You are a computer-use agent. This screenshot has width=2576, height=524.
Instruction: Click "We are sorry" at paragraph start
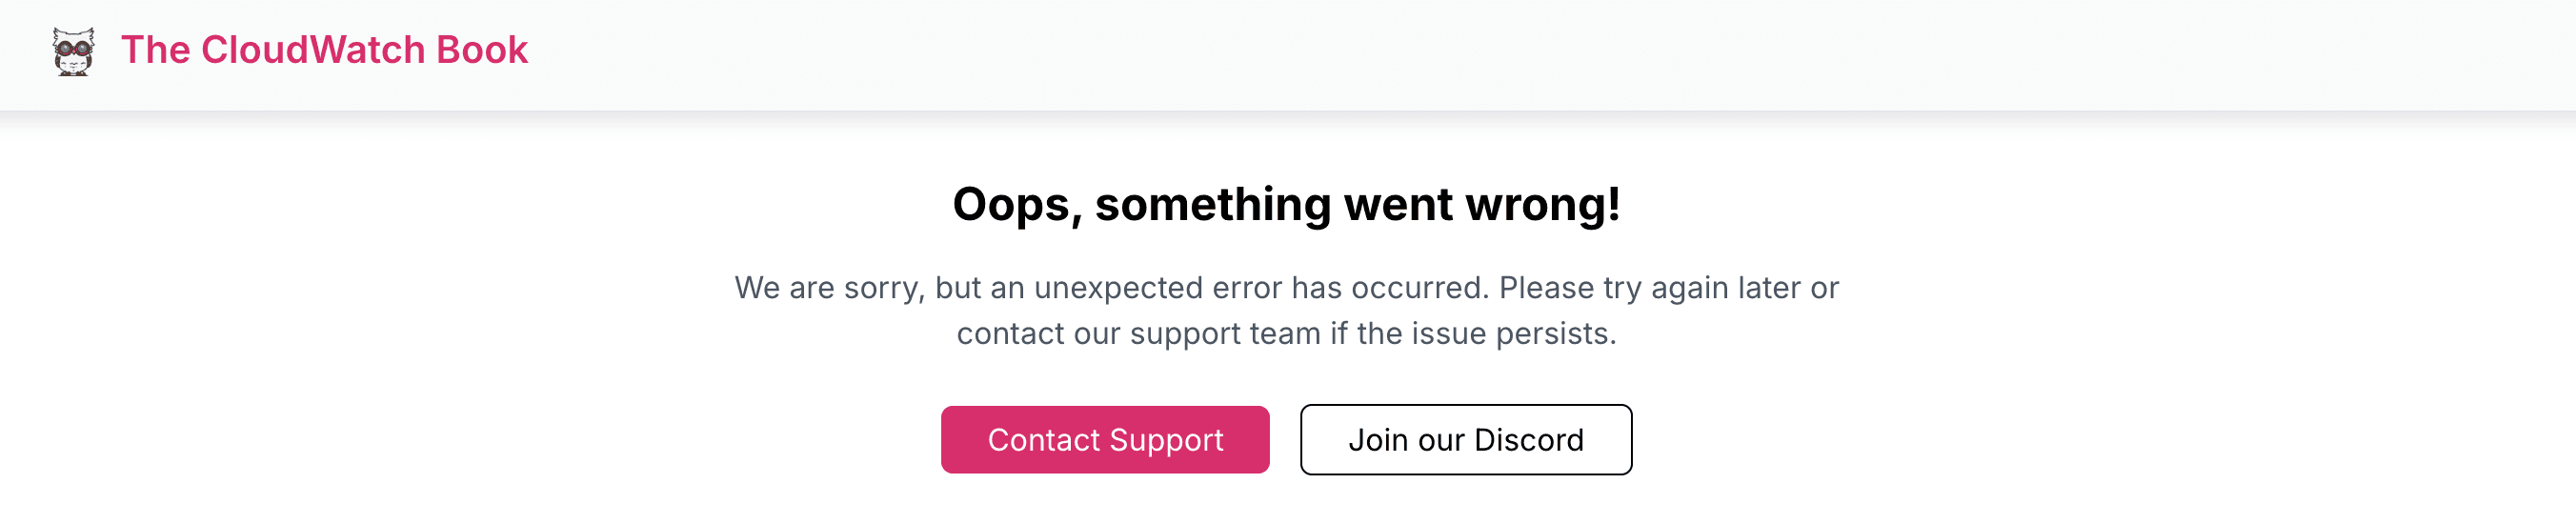click(829, 288)
